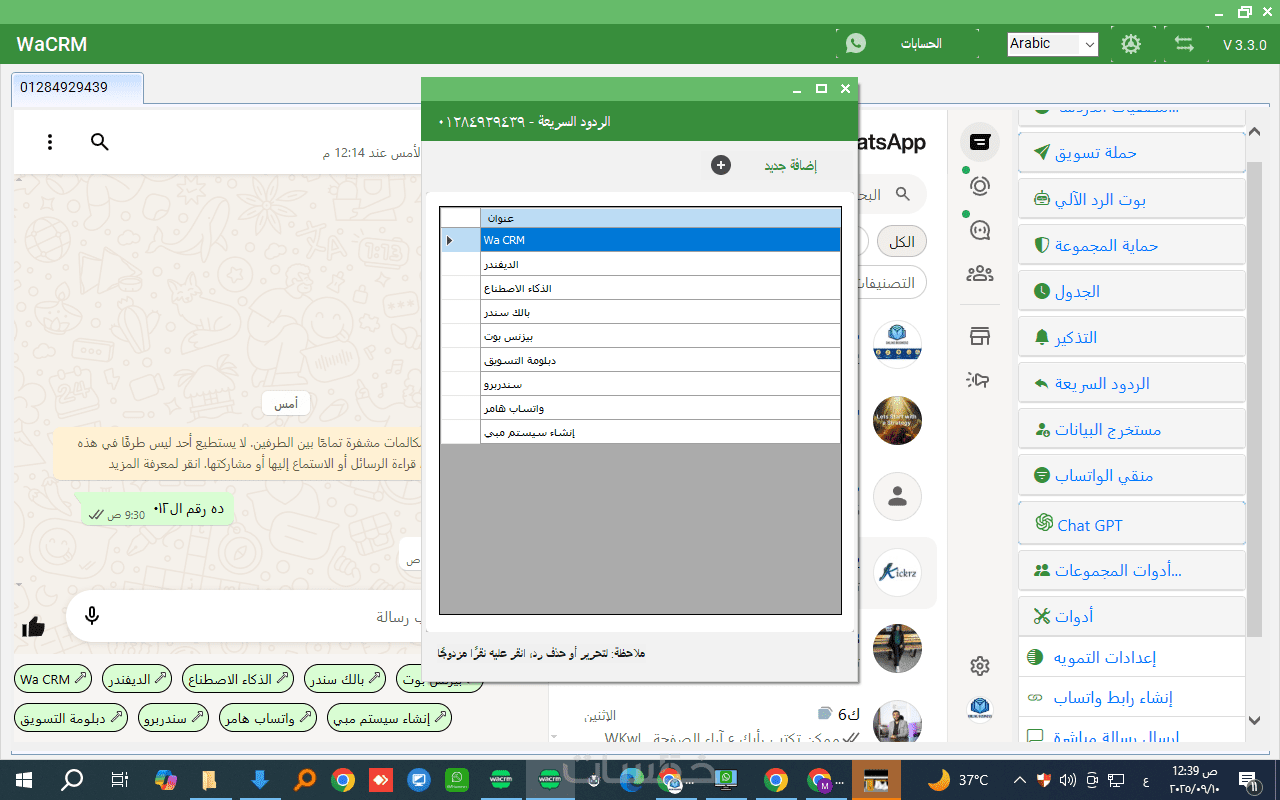The image size is (1280, 800).
Task: Expand the أدوات المجموعات group tools
Action: [1132, 570]
